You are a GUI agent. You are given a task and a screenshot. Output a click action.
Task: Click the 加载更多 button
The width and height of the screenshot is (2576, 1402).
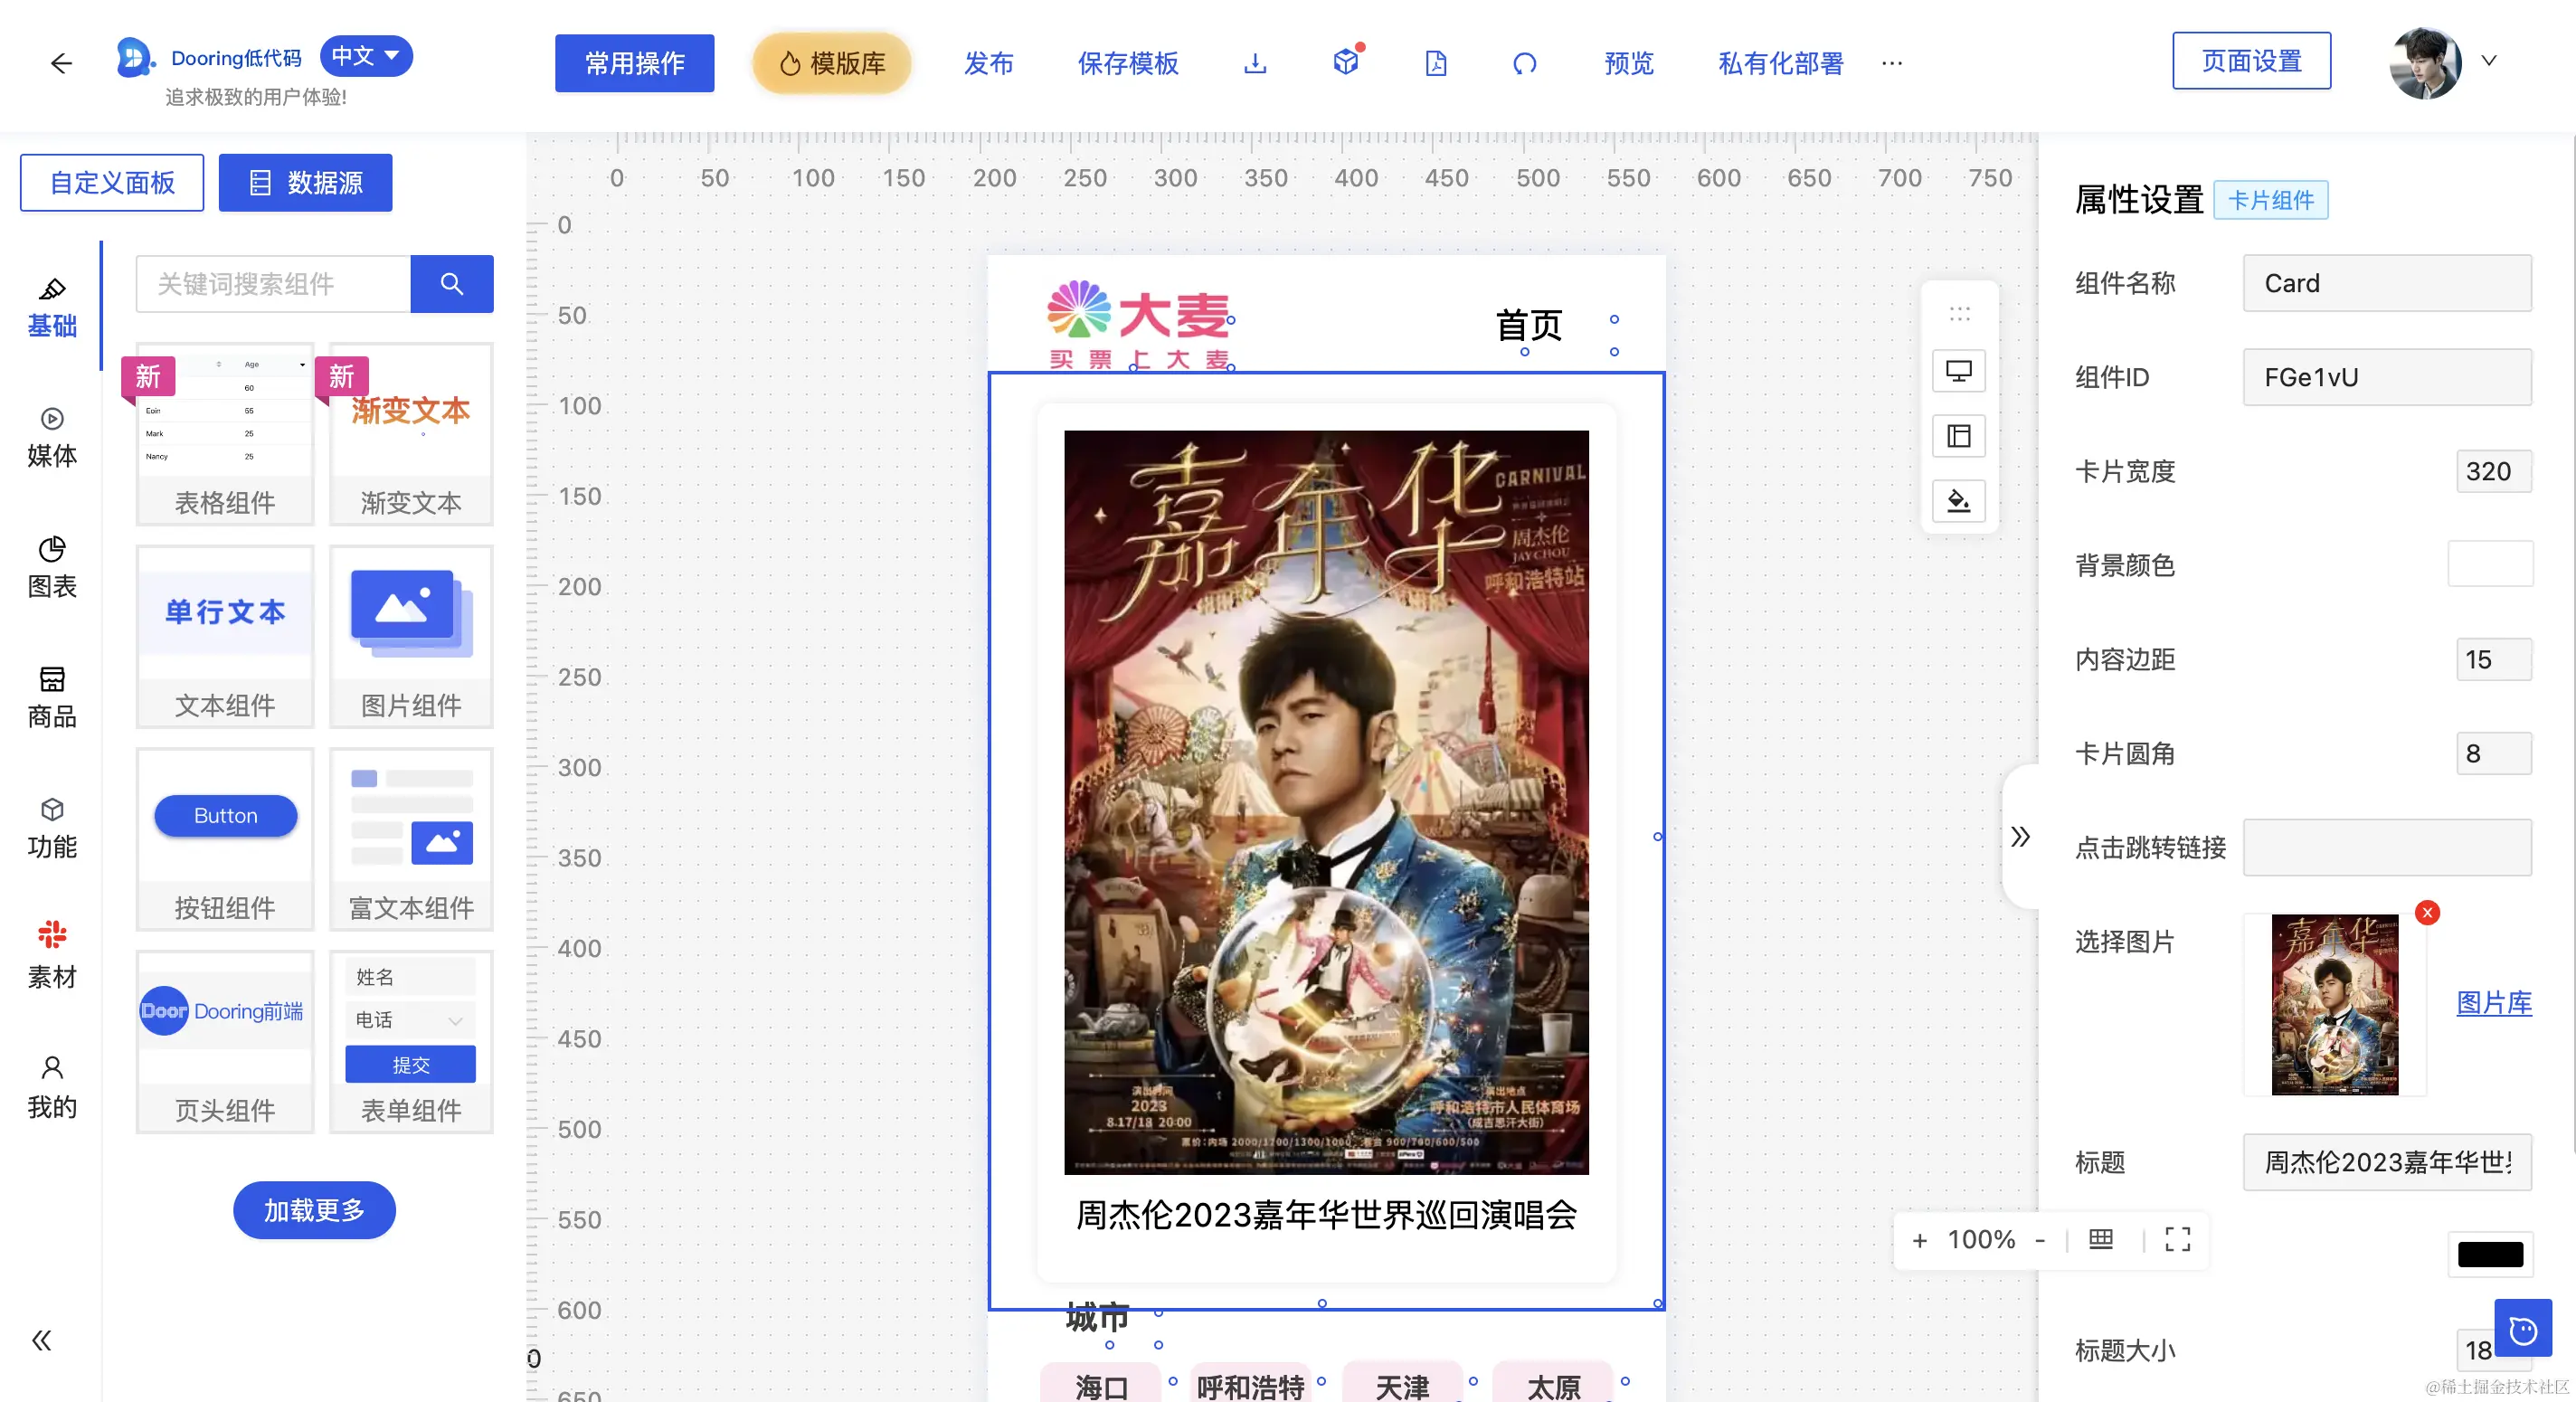tap(314, 1210)
